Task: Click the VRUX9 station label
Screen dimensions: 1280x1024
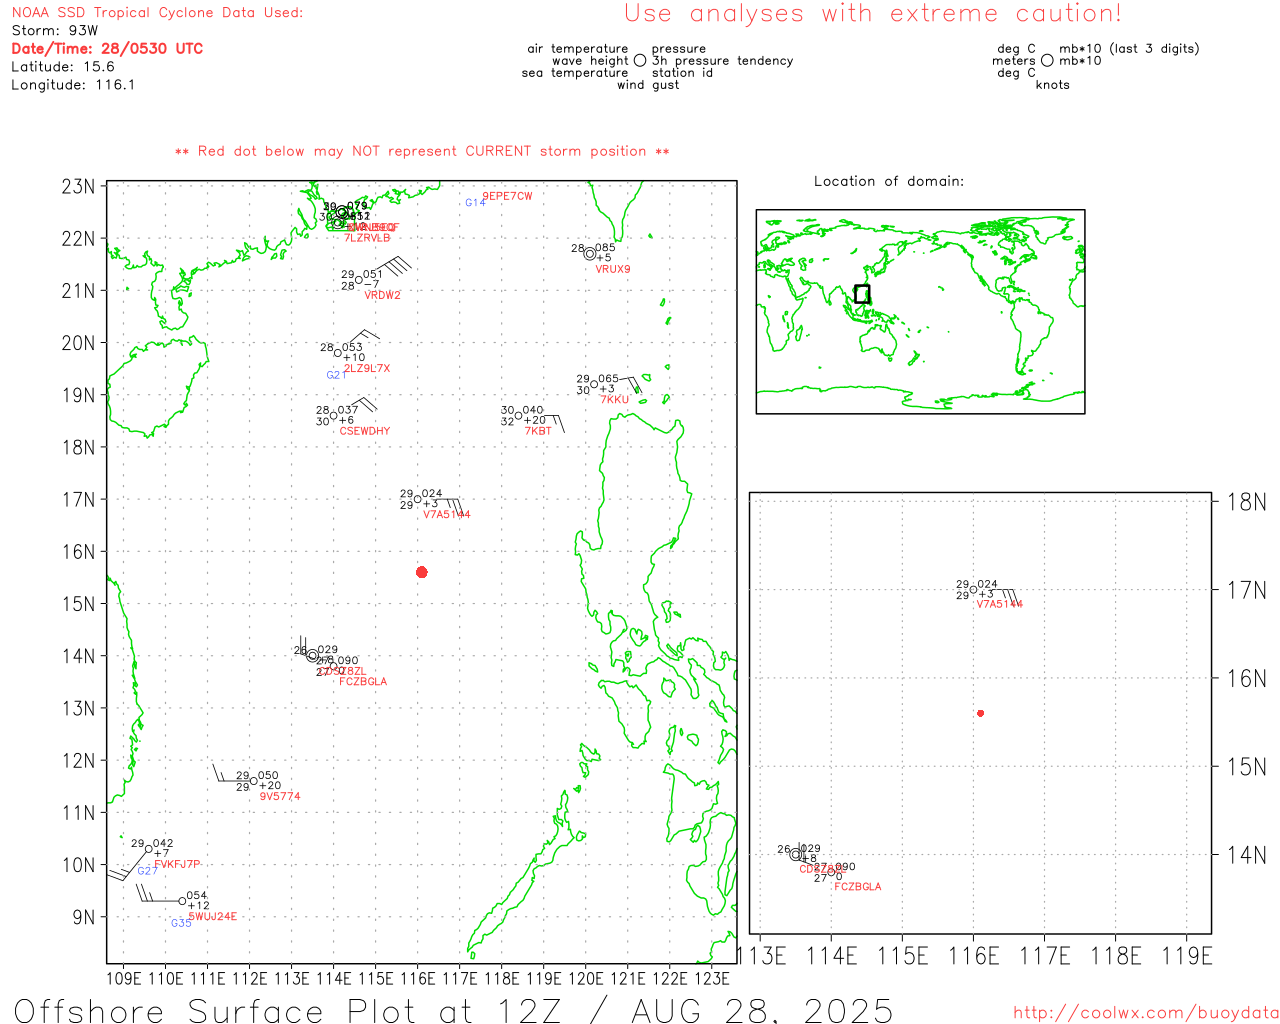Action: point(613,269)
